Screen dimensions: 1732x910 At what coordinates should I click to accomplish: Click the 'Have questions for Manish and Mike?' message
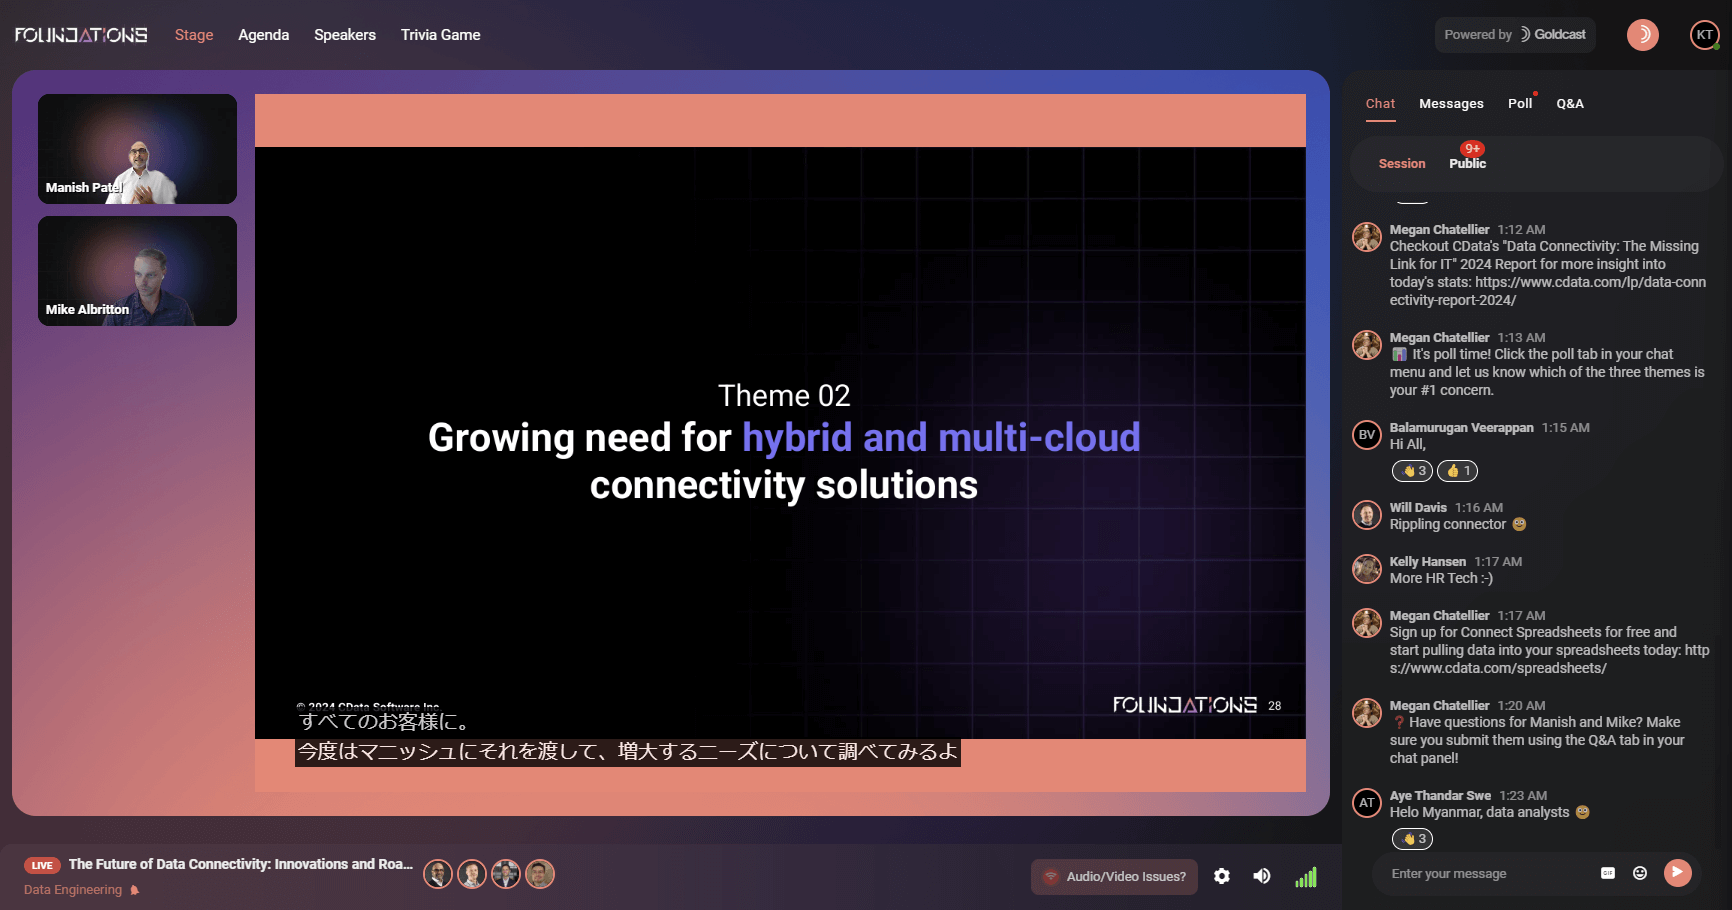(x=1537, y=740)
